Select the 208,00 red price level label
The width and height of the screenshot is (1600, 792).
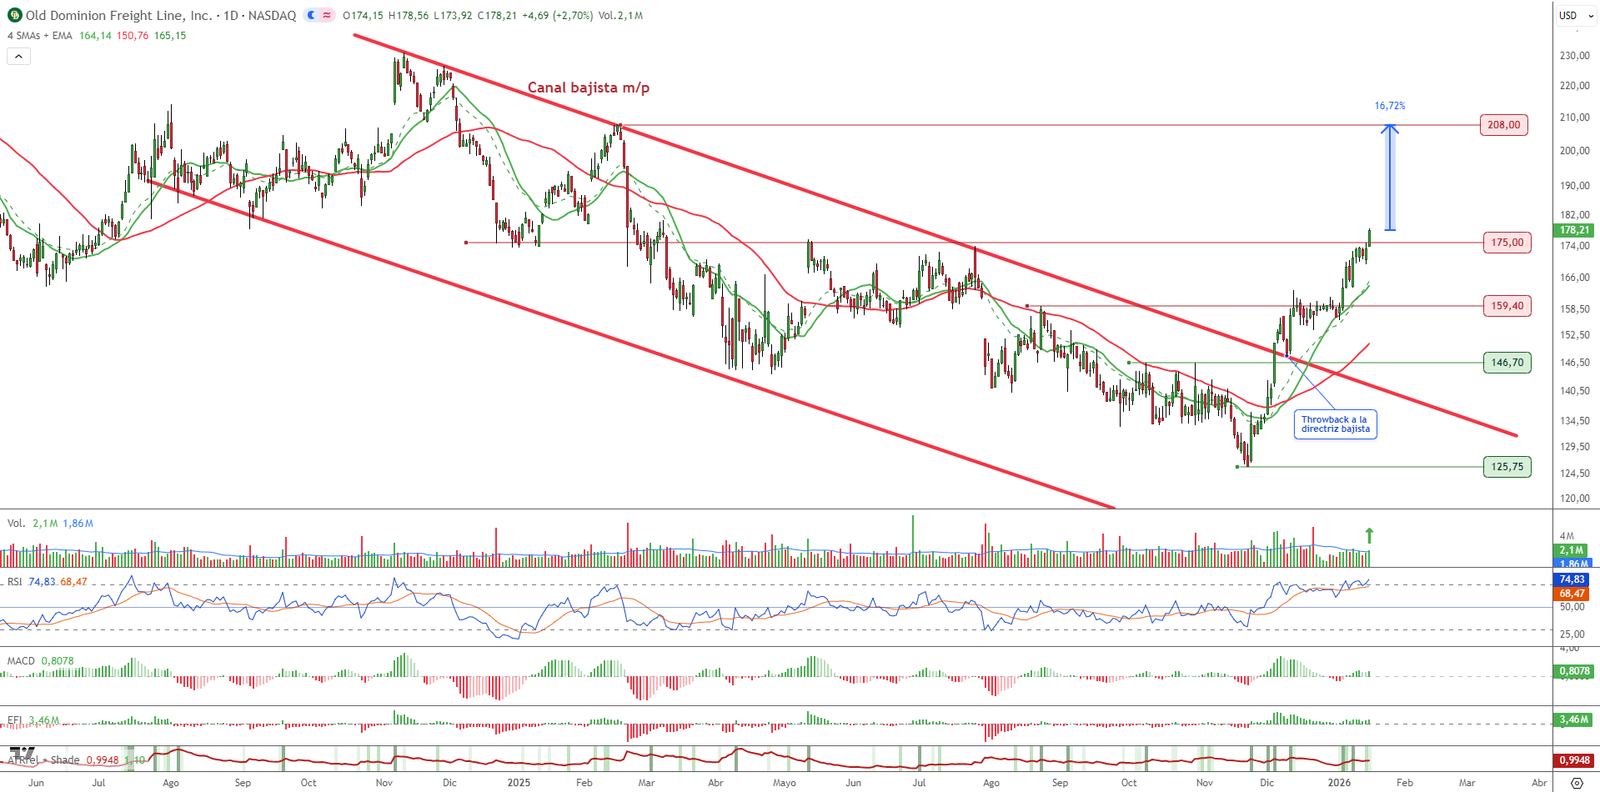[x=1503, y=125]
